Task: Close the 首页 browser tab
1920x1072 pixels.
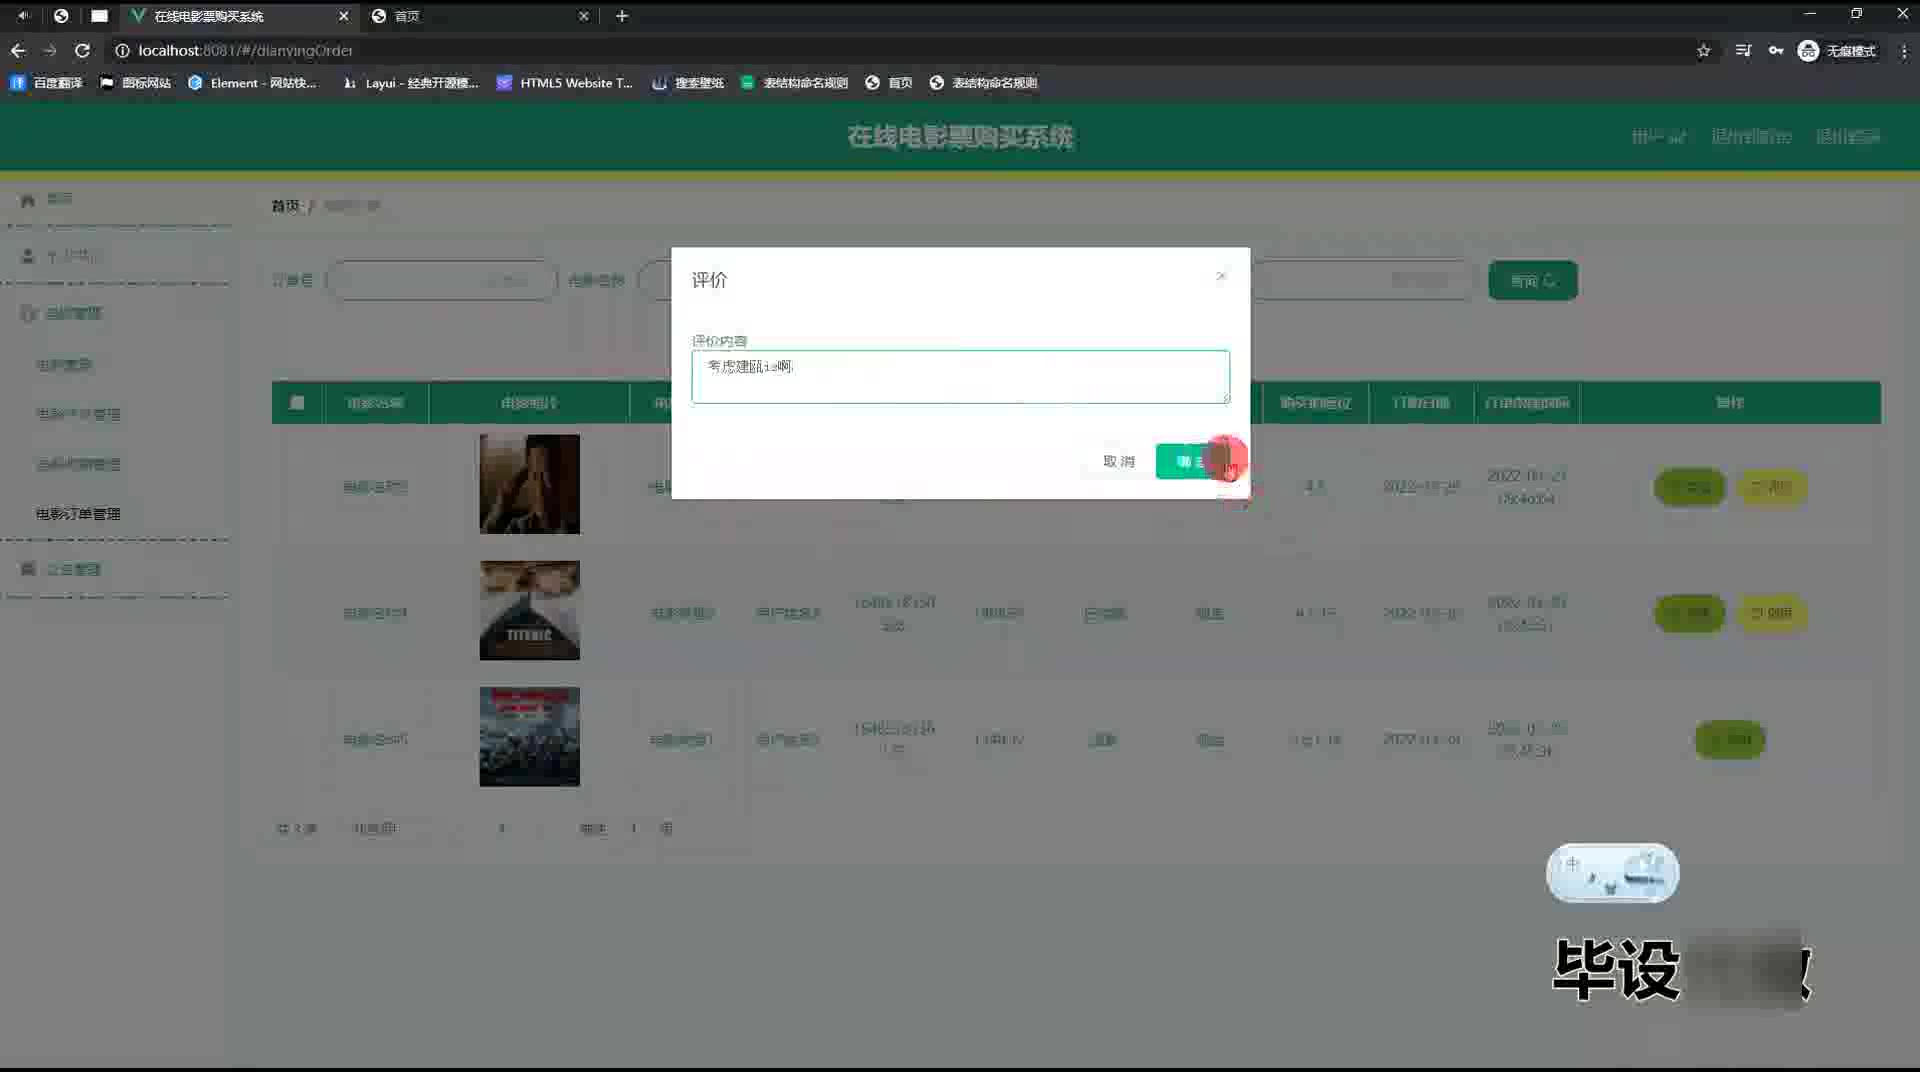Action: tap(584, 16)
